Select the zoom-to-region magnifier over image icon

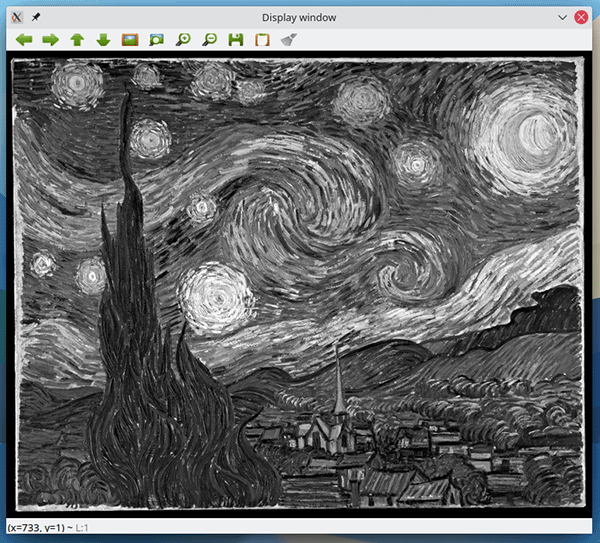(156, 40)
